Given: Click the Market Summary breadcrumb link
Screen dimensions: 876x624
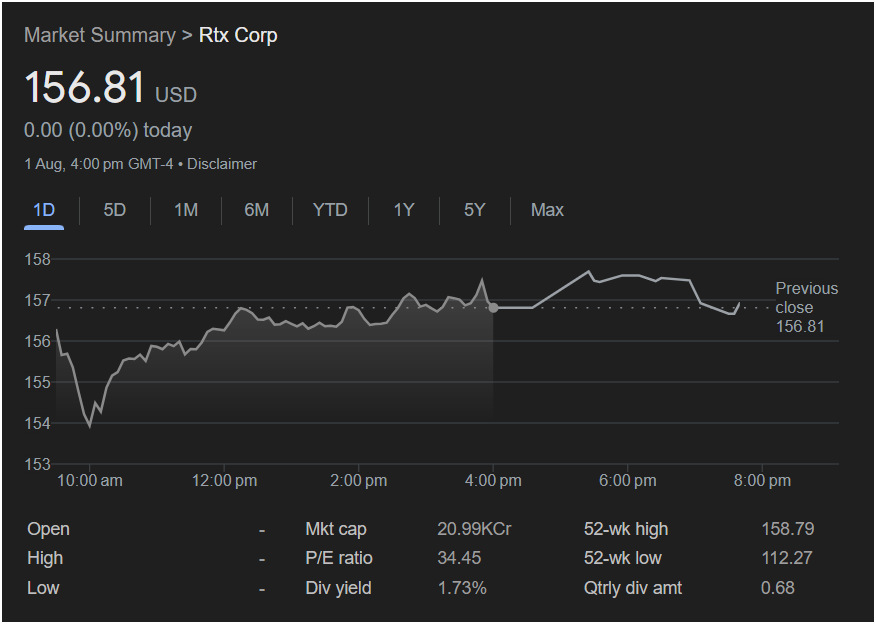Looking at the screenshot, I should pos(100,35).
